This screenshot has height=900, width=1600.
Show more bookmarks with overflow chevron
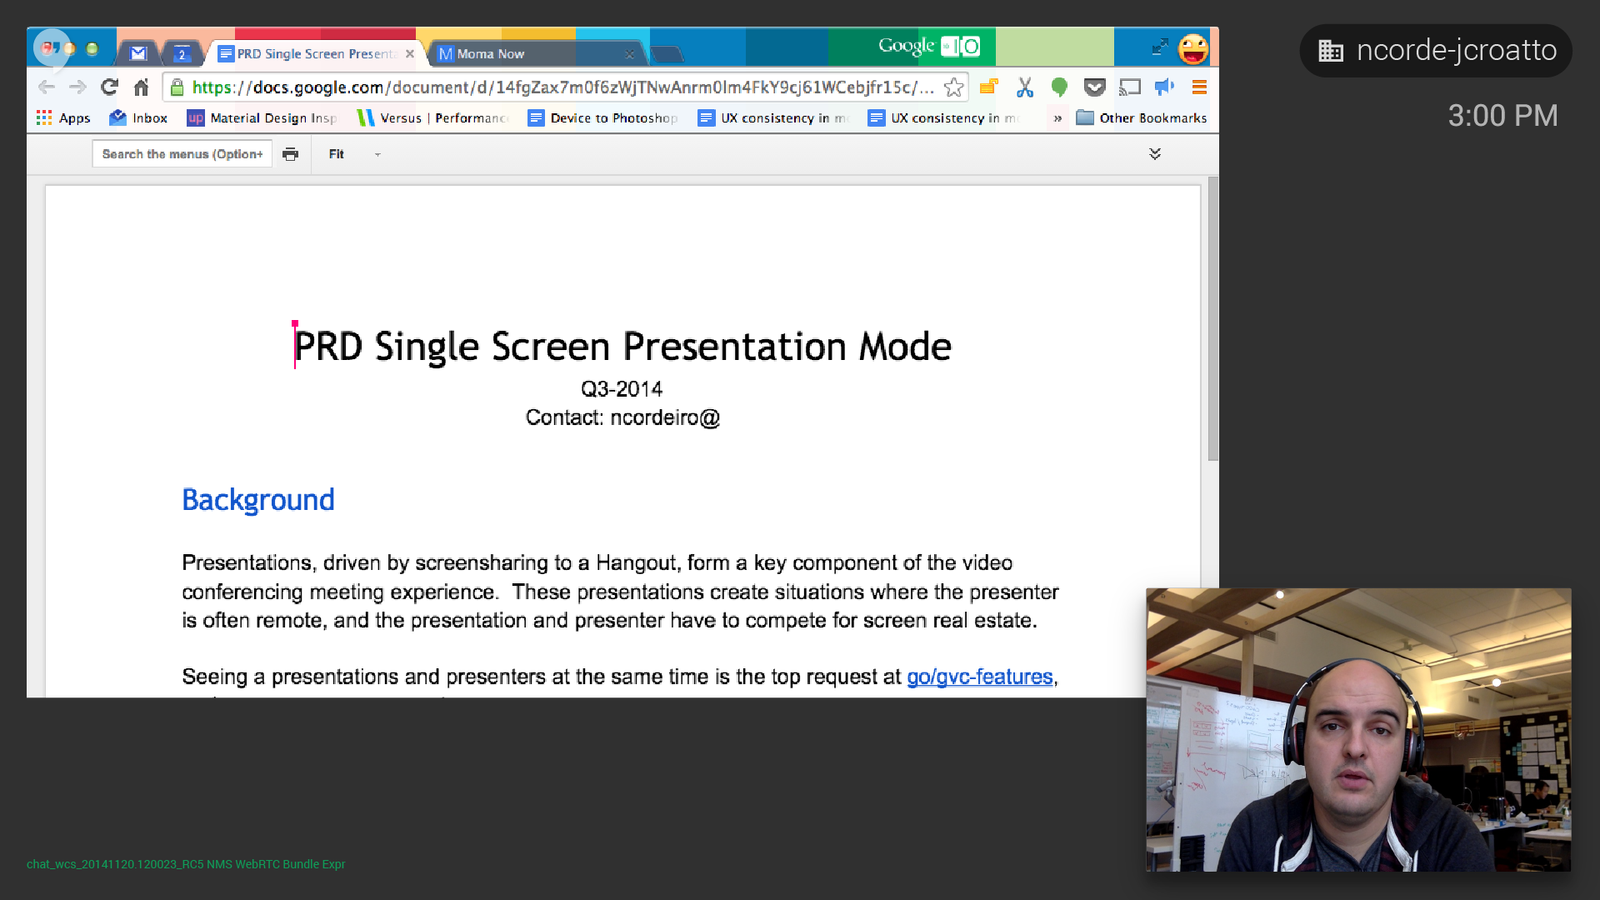[1057, 118]
